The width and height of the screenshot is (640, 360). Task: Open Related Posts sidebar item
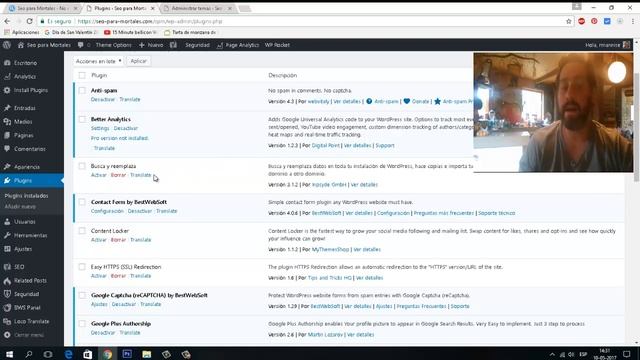[30, 281]
